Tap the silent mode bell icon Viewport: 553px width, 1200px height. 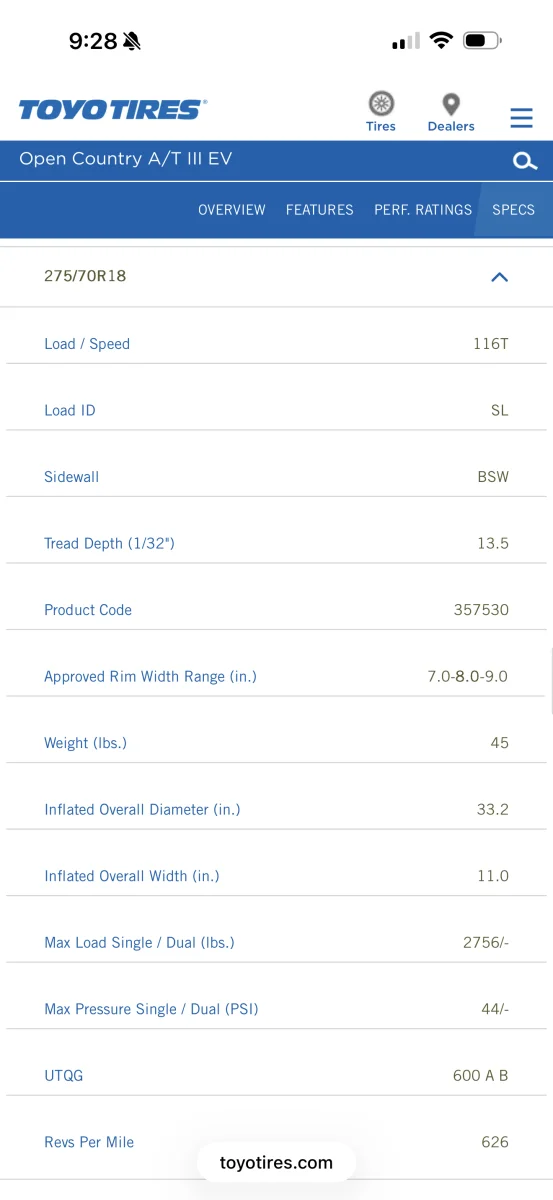click(x=132, y=41)
